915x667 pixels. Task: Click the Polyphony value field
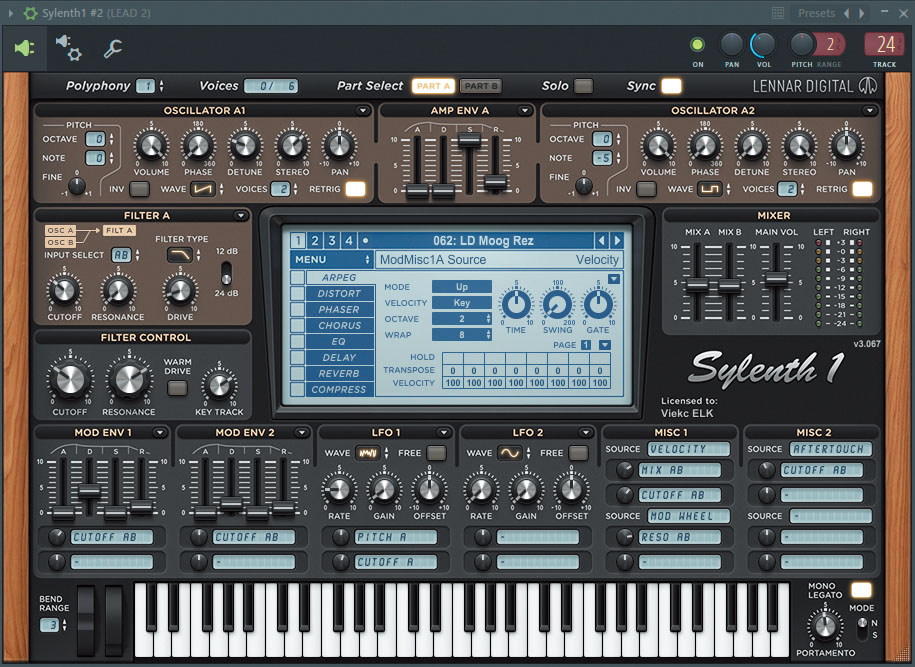click(x=145, y=86)
